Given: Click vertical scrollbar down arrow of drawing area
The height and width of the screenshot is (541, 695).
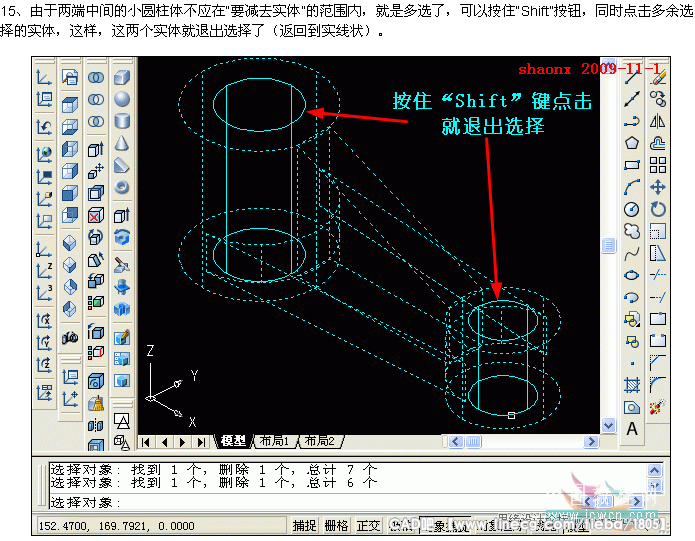Looking at the screenshot, I should click(609, 426).
